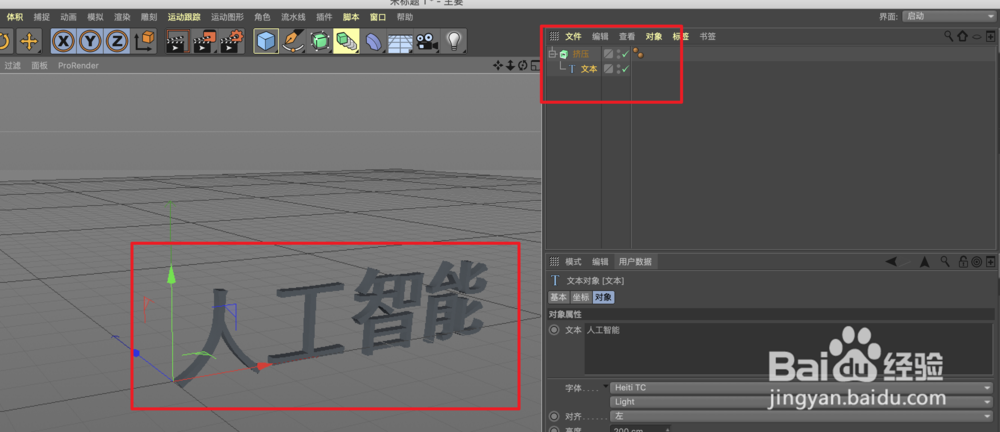Collapse the 挤压 object tree
This screenshot has width=1000, height=432.
coord(552,54)
